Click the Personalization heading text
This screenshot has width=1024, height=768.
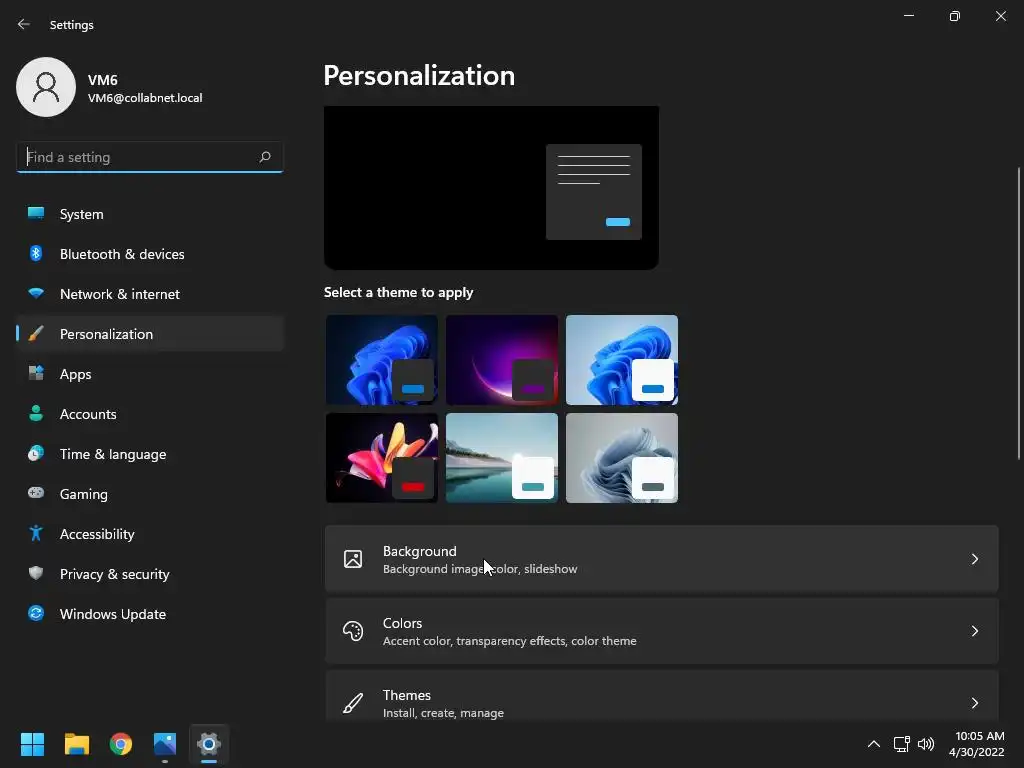pos(419,76)
